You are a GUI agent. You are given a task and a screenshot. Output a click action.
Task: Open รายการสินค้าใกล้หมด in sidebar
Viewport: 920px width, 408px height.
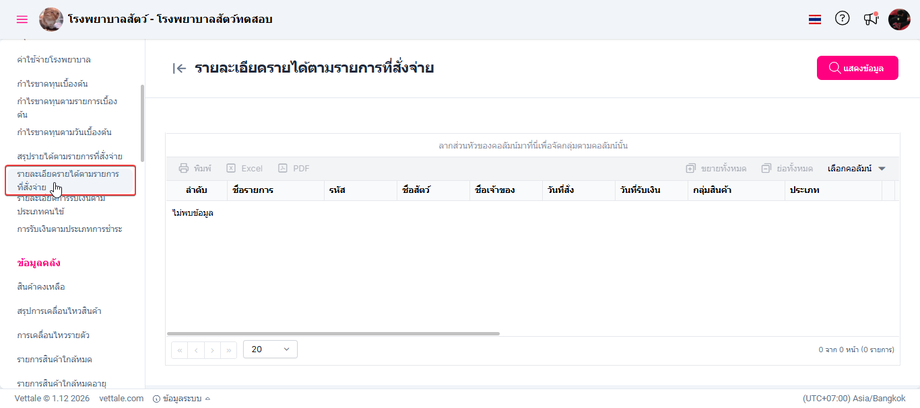pyautogui.click(x=55, y=359)
